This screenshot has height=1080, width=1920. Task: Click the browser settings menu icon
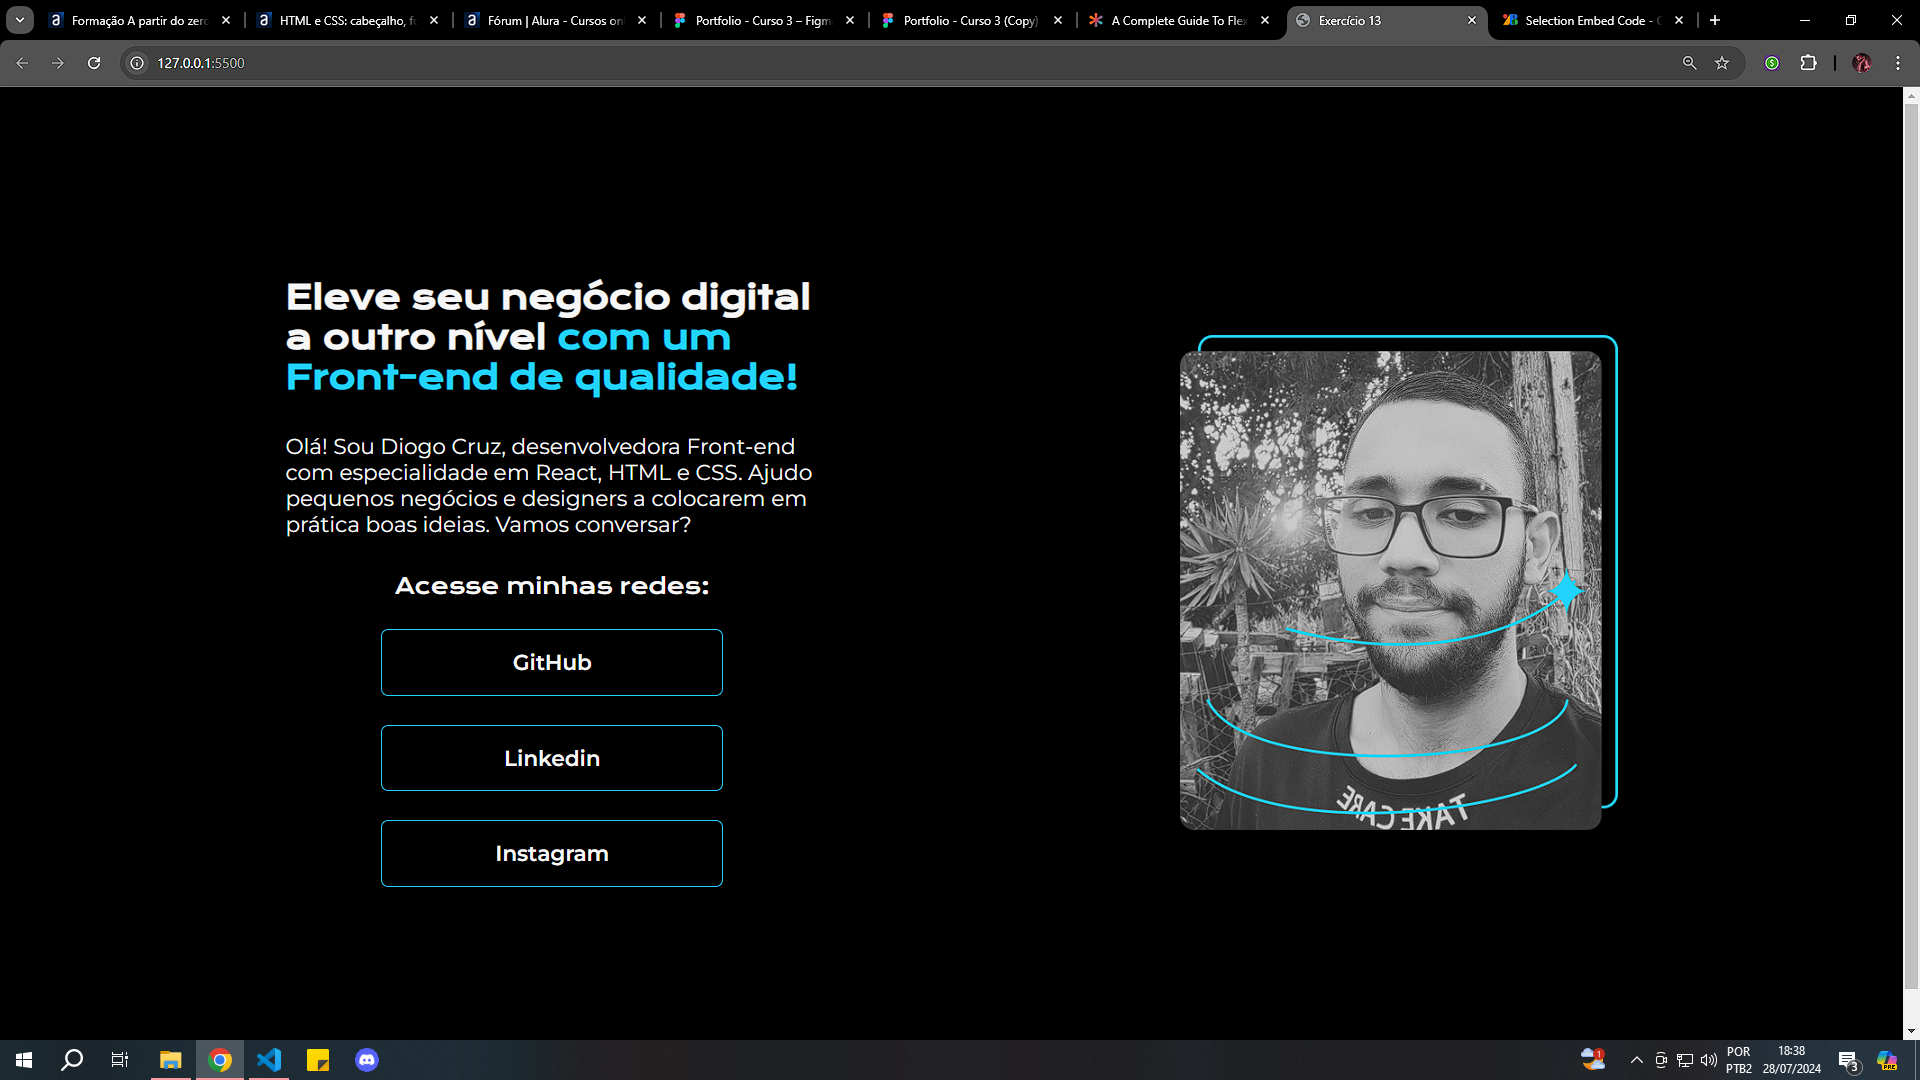pyautogui.click(x=1898, y=62)
